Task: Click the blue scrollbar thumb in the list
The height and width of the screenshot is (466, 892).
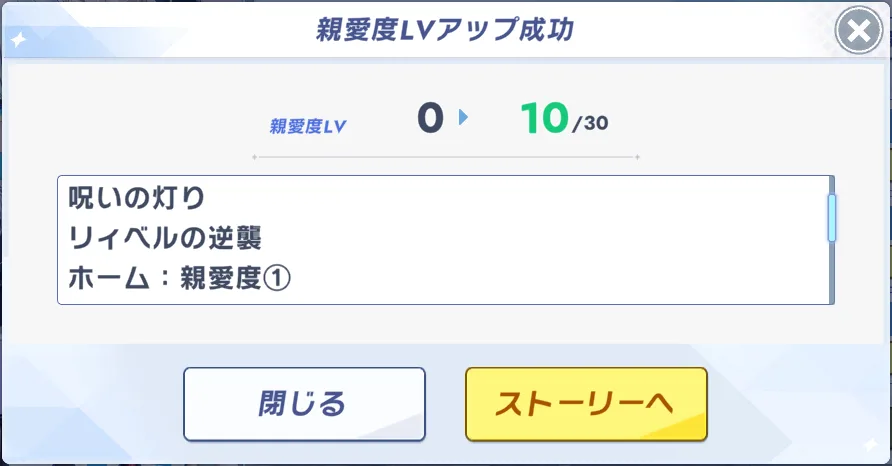Action: point(831,217)
